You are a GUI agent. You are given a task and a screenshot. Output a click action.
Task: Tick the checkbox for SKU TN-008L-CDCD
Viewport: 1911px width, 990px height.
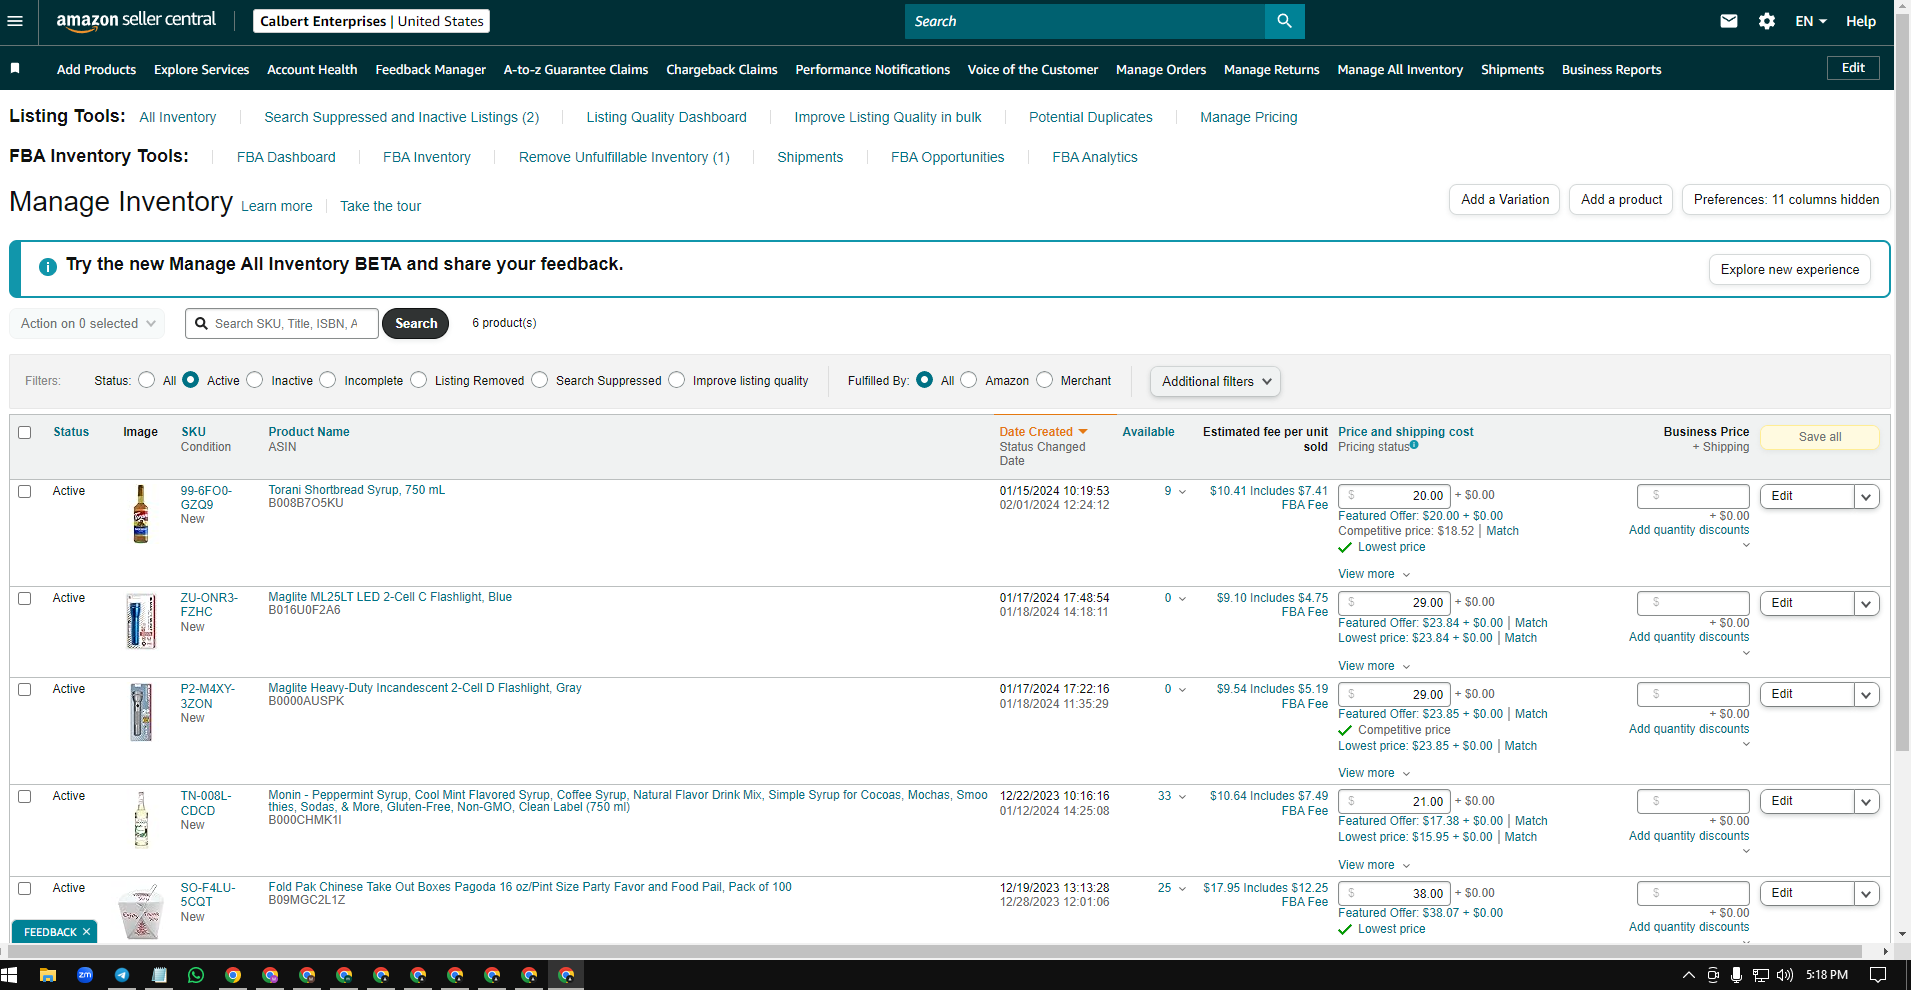25,797
